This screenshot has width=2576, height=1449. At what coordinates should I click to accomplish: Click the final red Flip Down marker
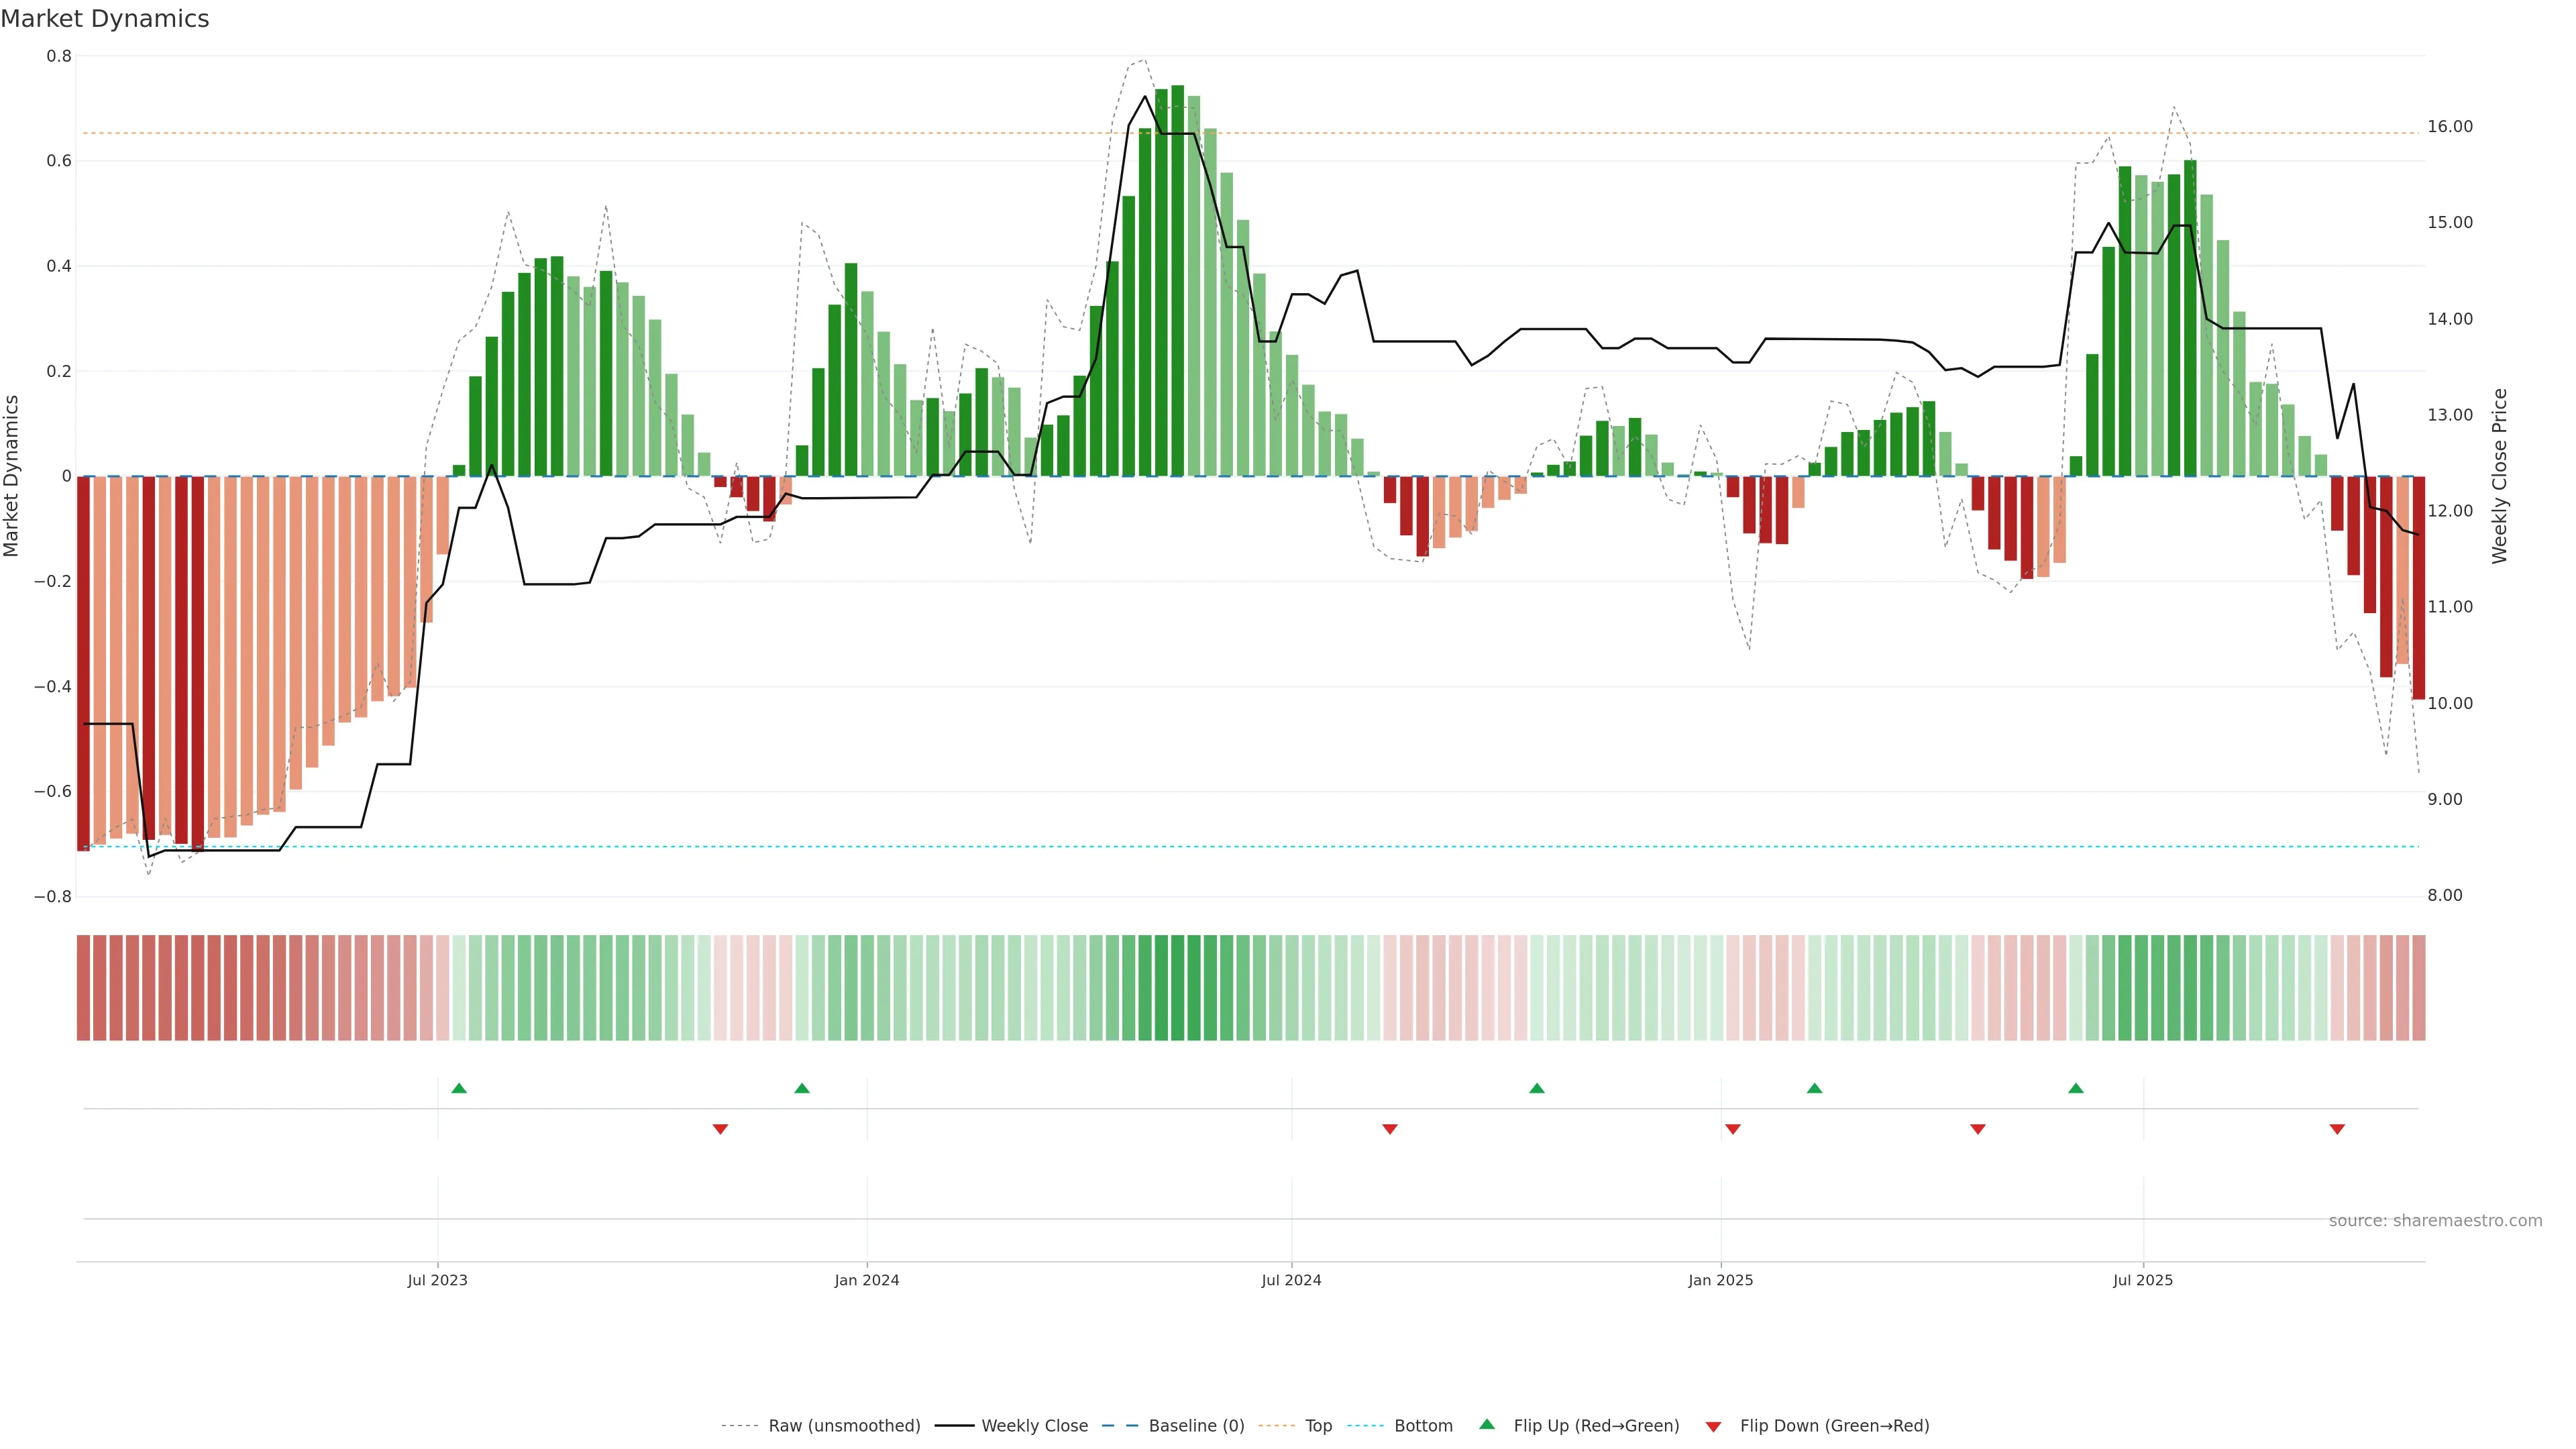point(2337,1129)
